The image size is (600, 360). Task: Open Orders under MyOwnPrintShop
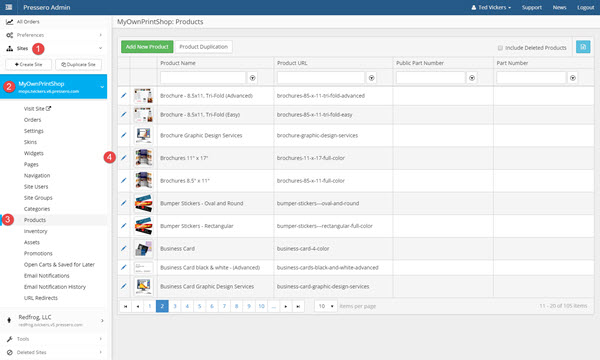click(33, 120)
